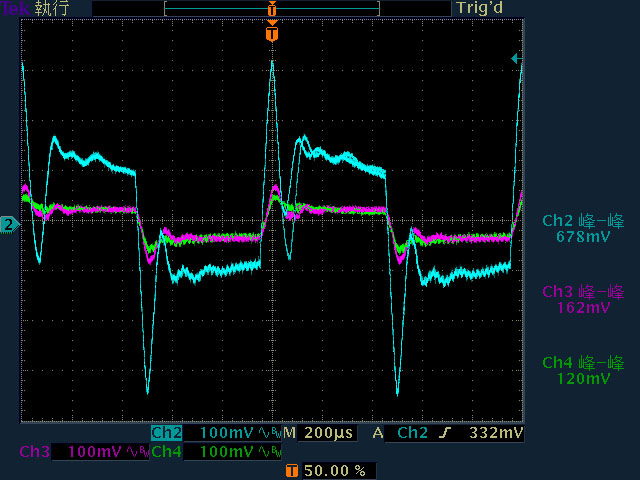Click the rising edge trigger slope icon

[x=445, y=433]
